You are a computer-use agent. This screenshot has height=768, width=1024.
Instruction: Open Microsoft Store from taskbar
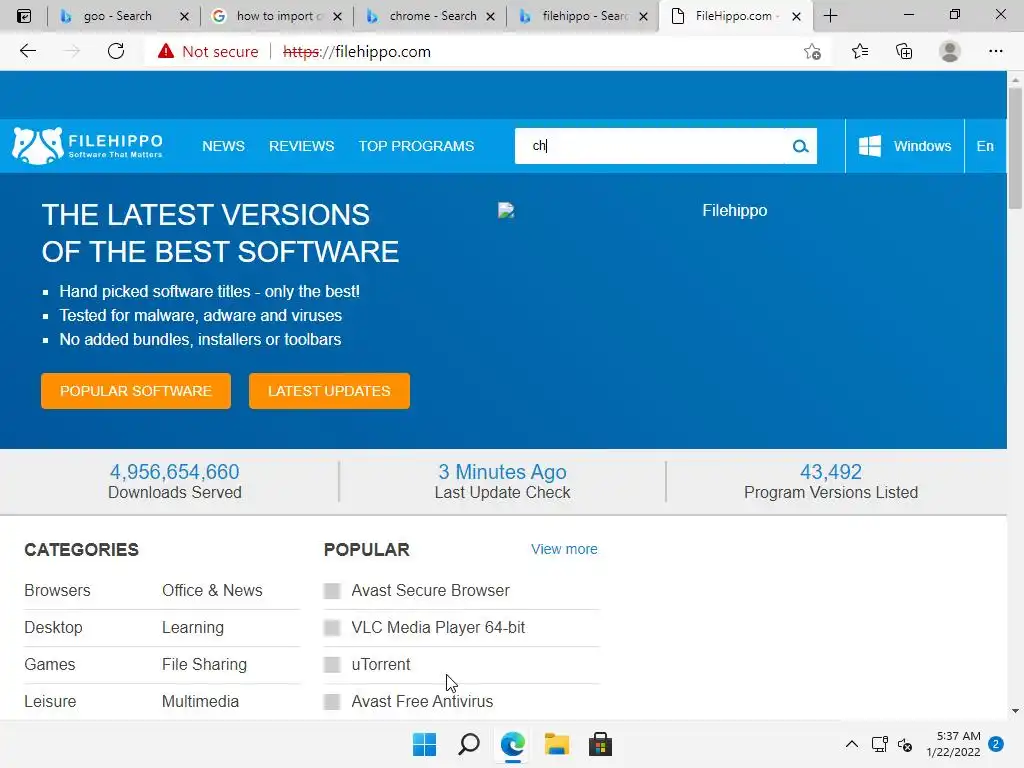pos(600,744)
